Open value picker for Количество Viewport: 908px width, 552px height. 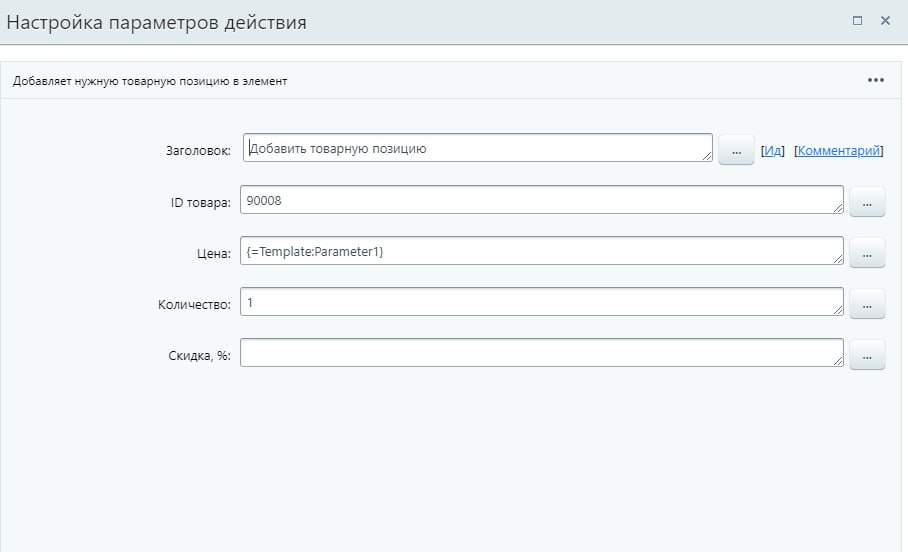867,305
